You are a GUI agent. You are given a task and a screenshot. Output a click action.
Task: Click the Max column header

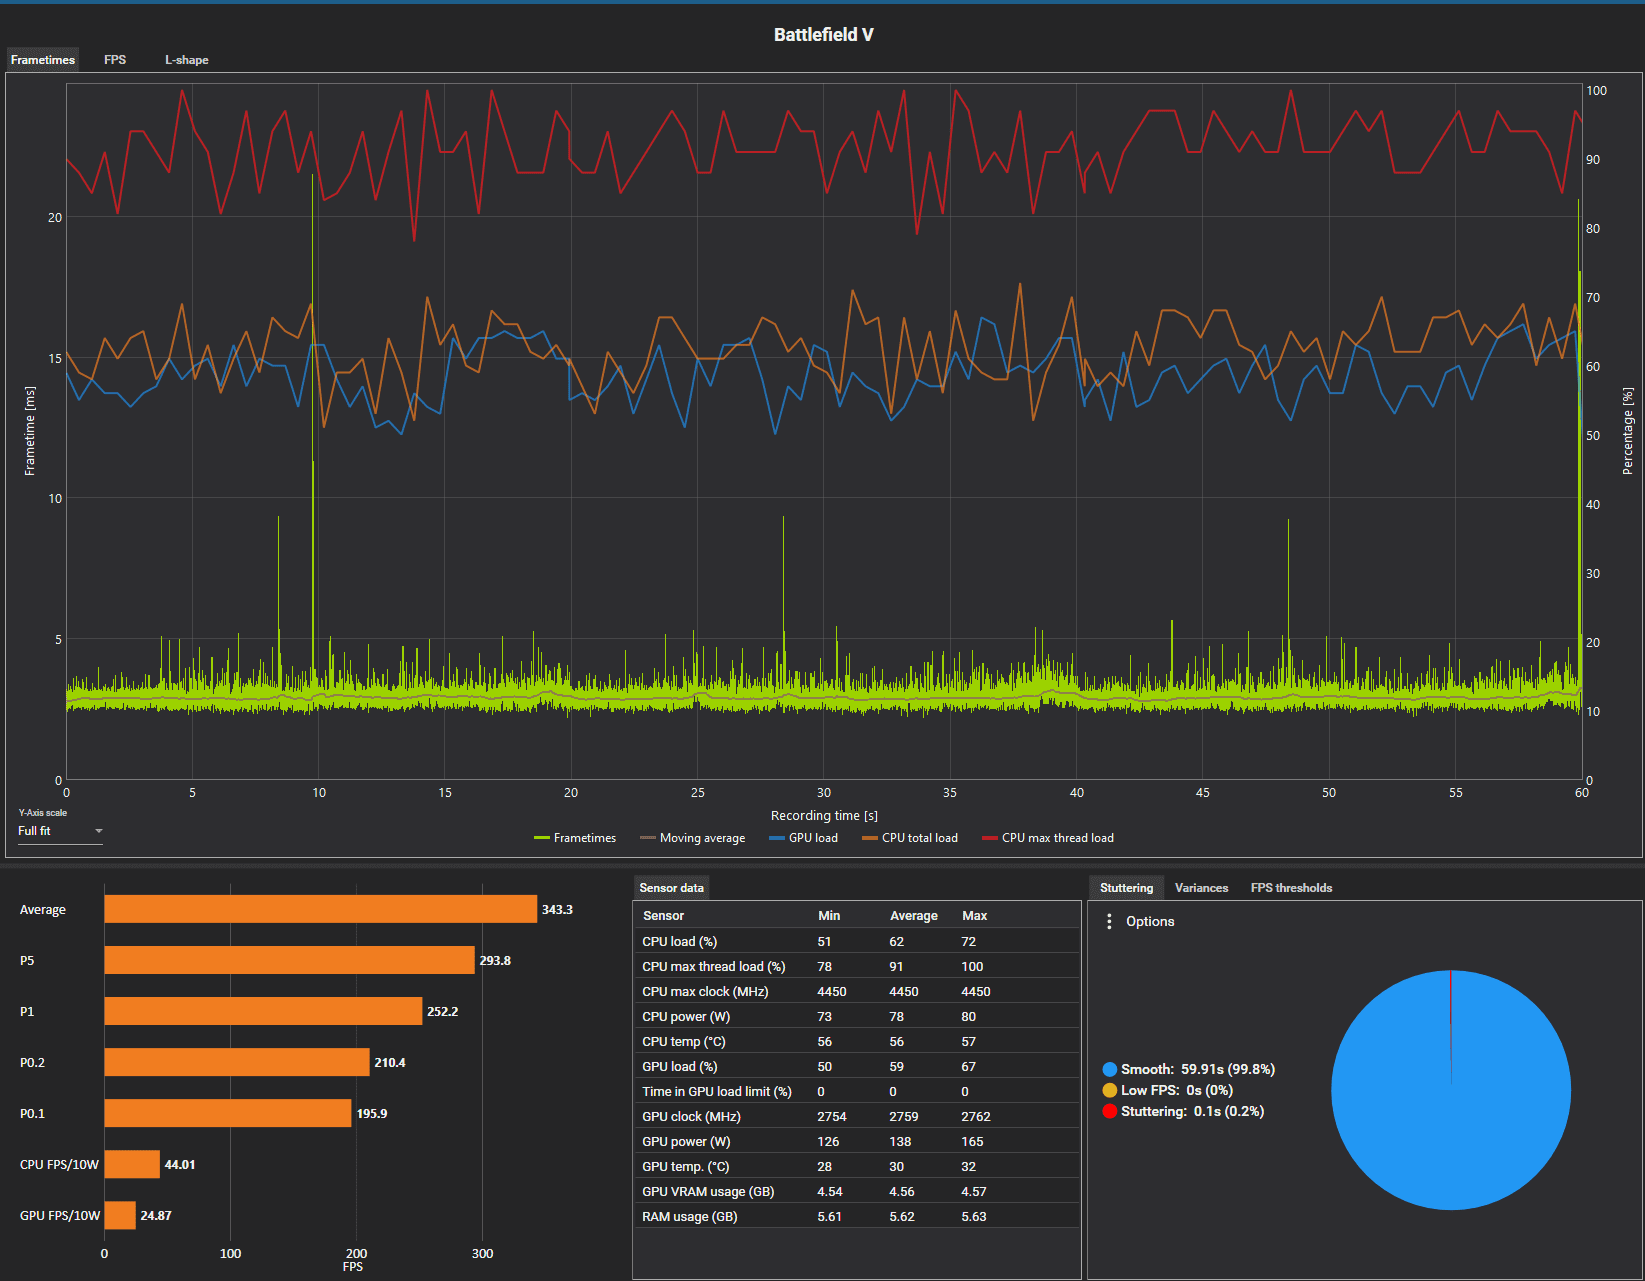[x=974, y=915]
